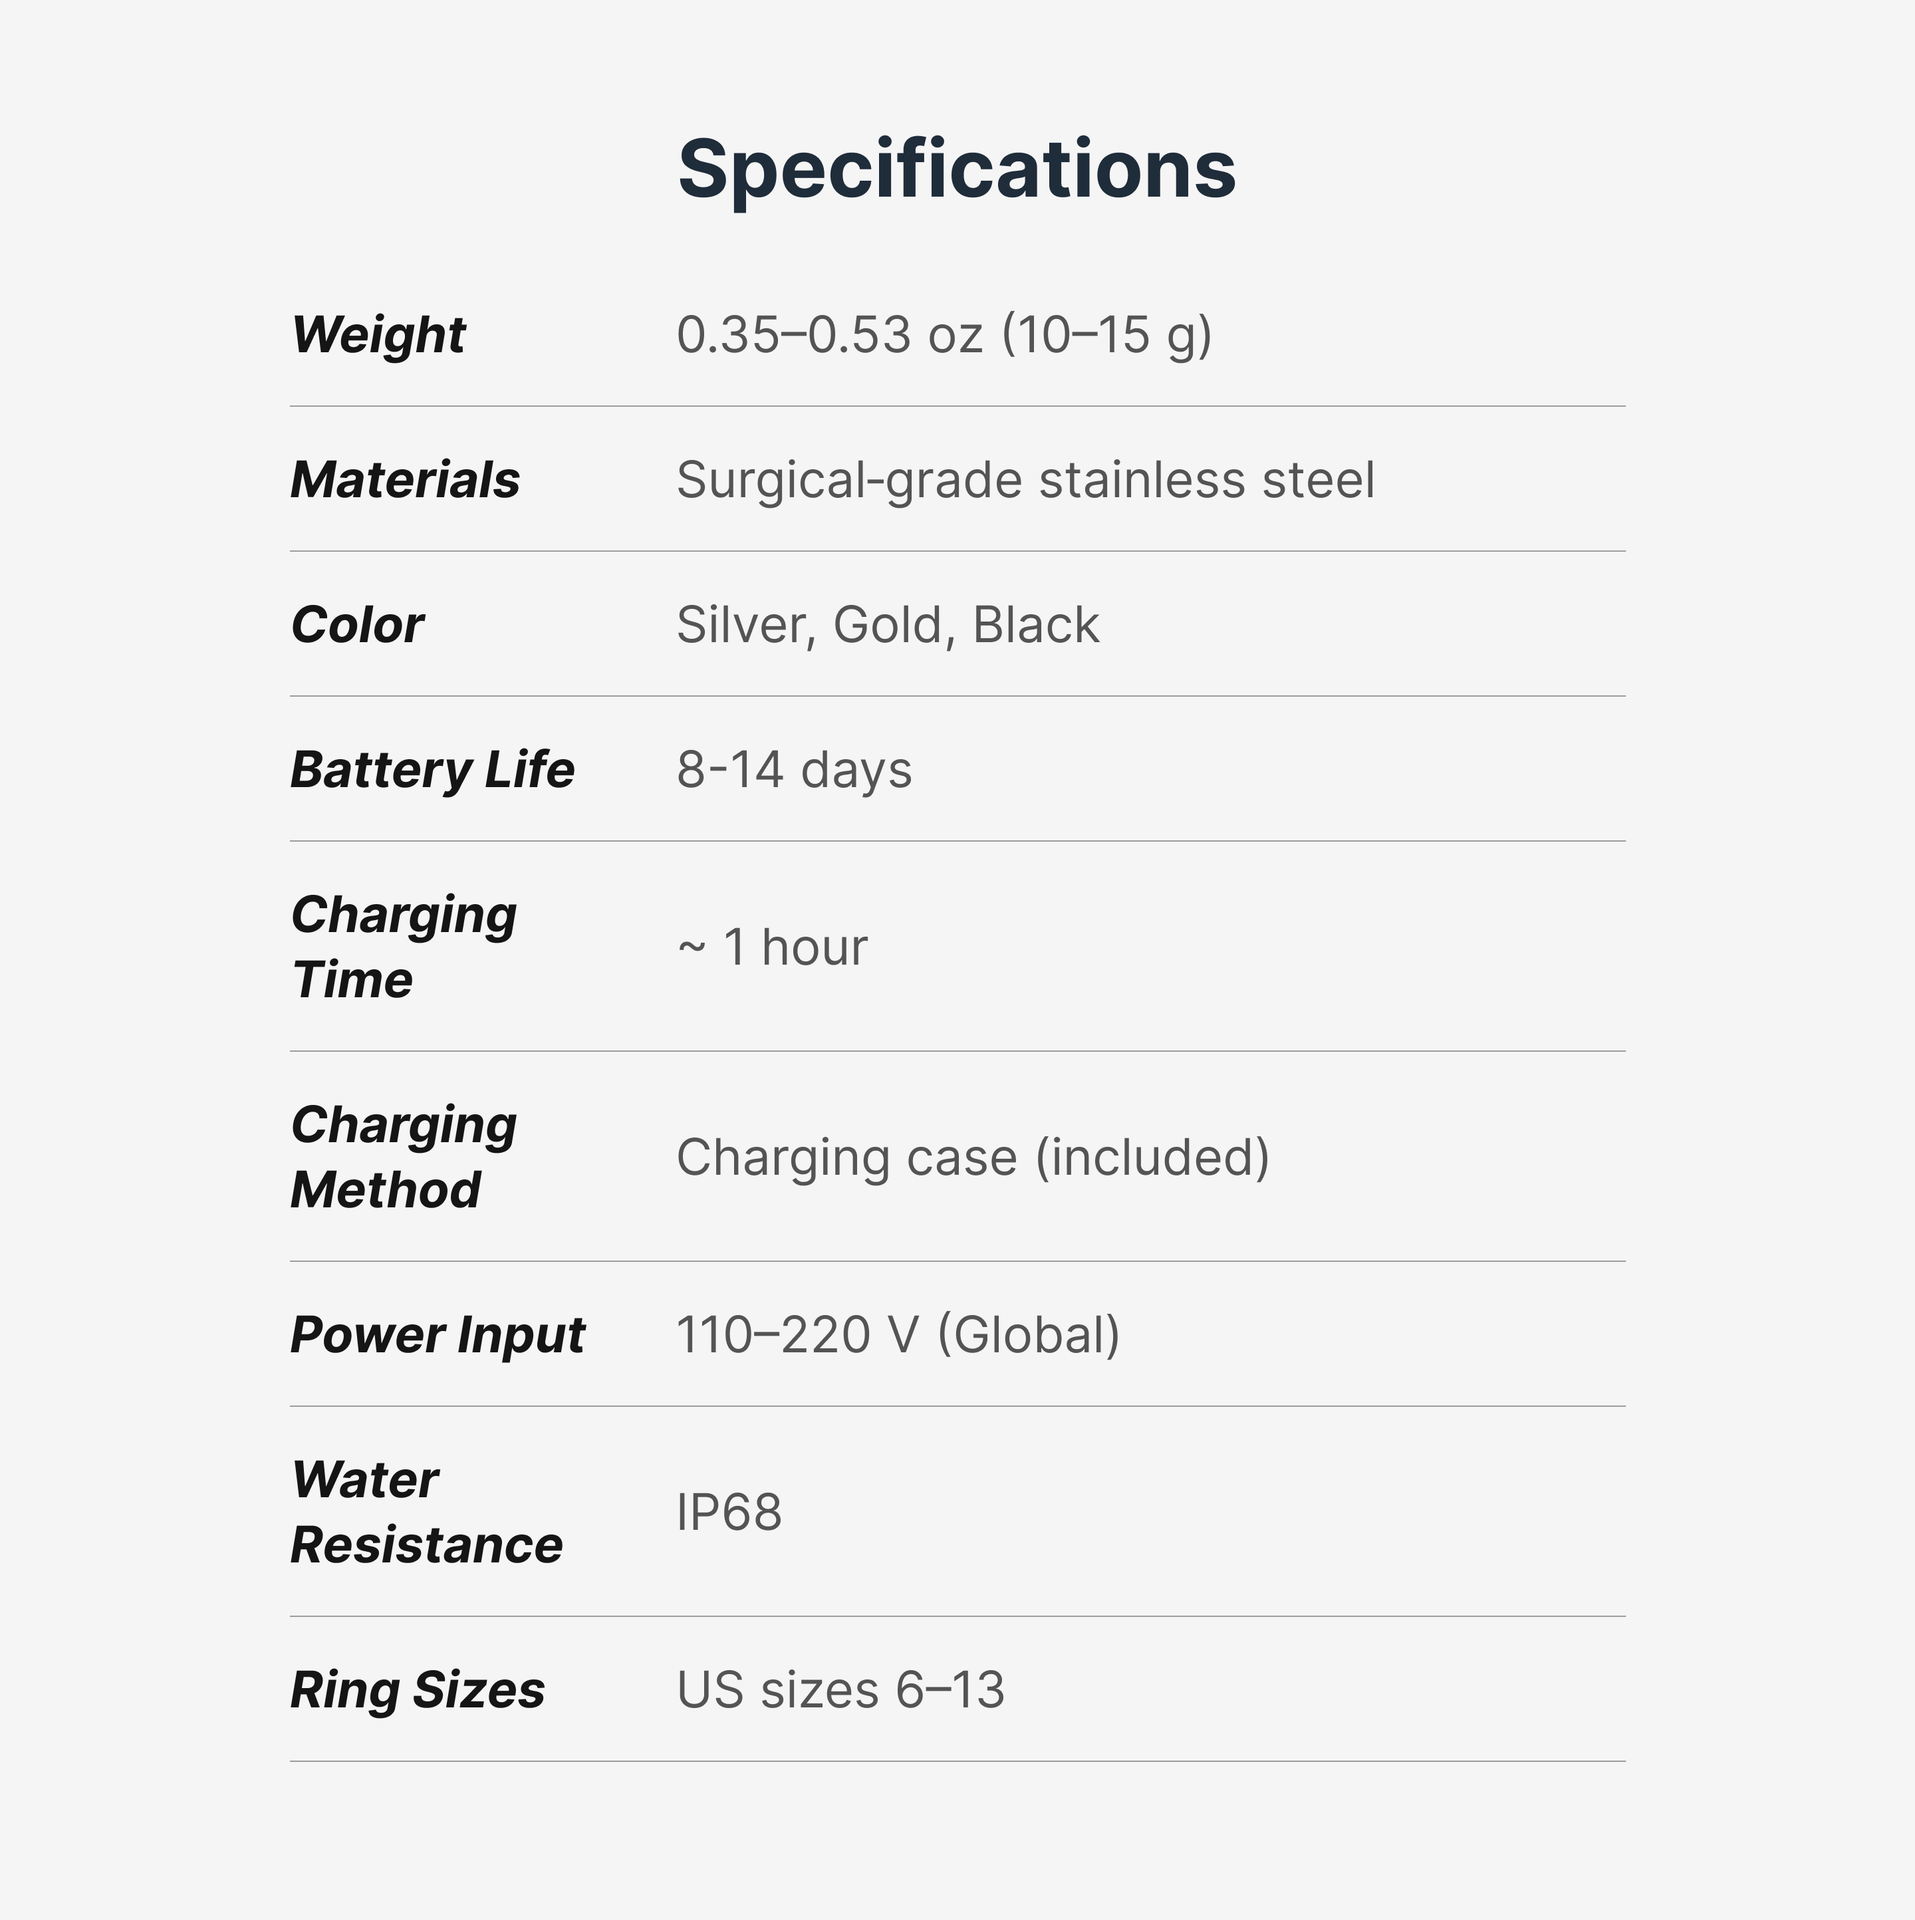Click the word Black in colors
This screenshot has height=1920, width=1915.
[x=1035, y=624]
